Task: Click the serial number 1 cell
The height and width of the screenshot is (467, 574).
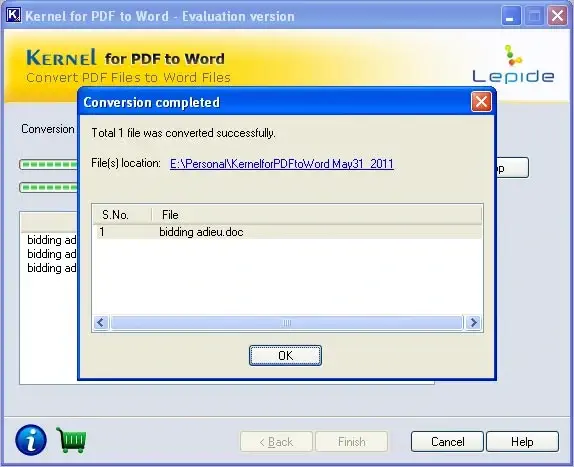Action: (x=102, y=232)
